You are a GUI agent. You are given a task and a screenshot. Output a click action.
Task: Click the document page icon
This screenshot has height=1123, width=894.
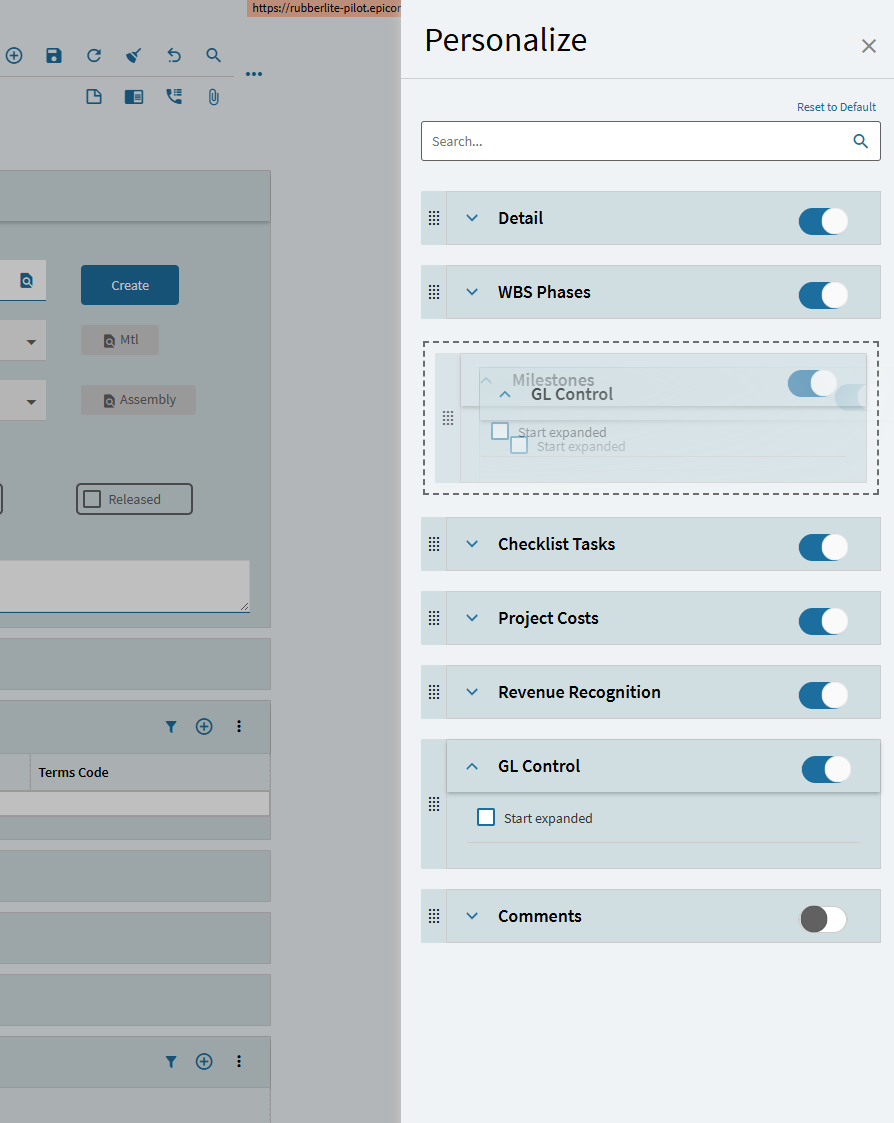(x=94, y=97)
